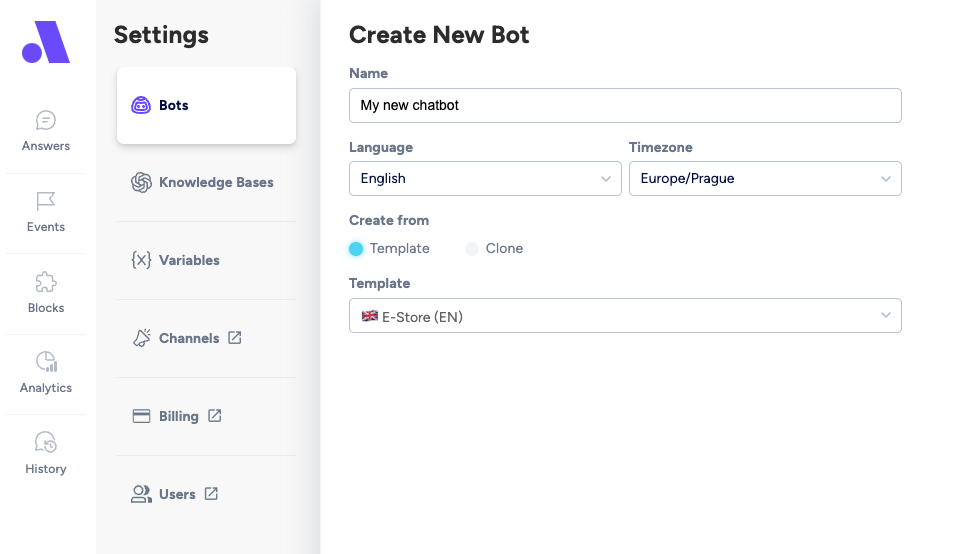Open the Analytics chart icon
Image resolution: width=967 pixels, height=554 pixels.
pyautogui.click(x=46, y=362)
